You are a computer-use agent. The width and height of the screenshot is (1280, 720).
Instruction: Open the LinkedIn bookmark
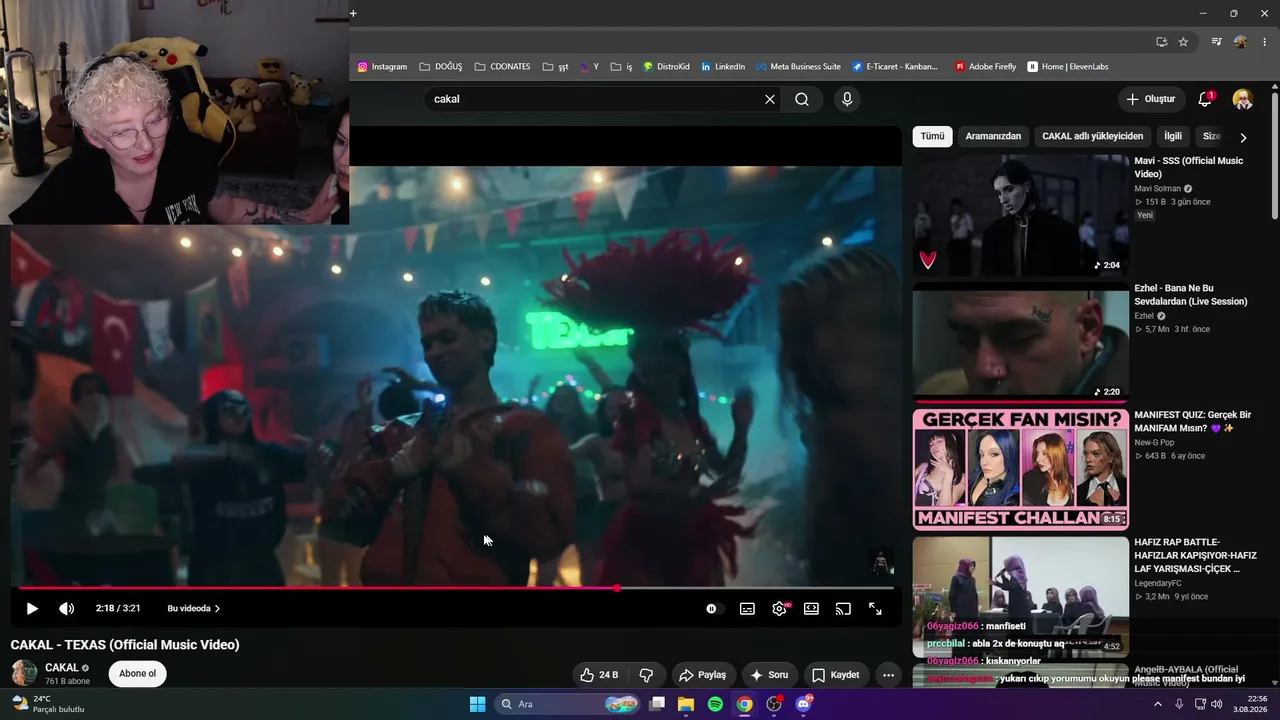(x=722, y=67)
